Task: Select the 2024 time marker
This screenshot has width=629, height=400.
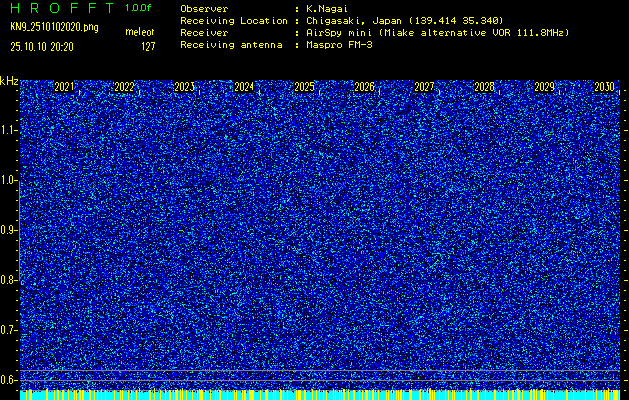Action: [244, 87]
